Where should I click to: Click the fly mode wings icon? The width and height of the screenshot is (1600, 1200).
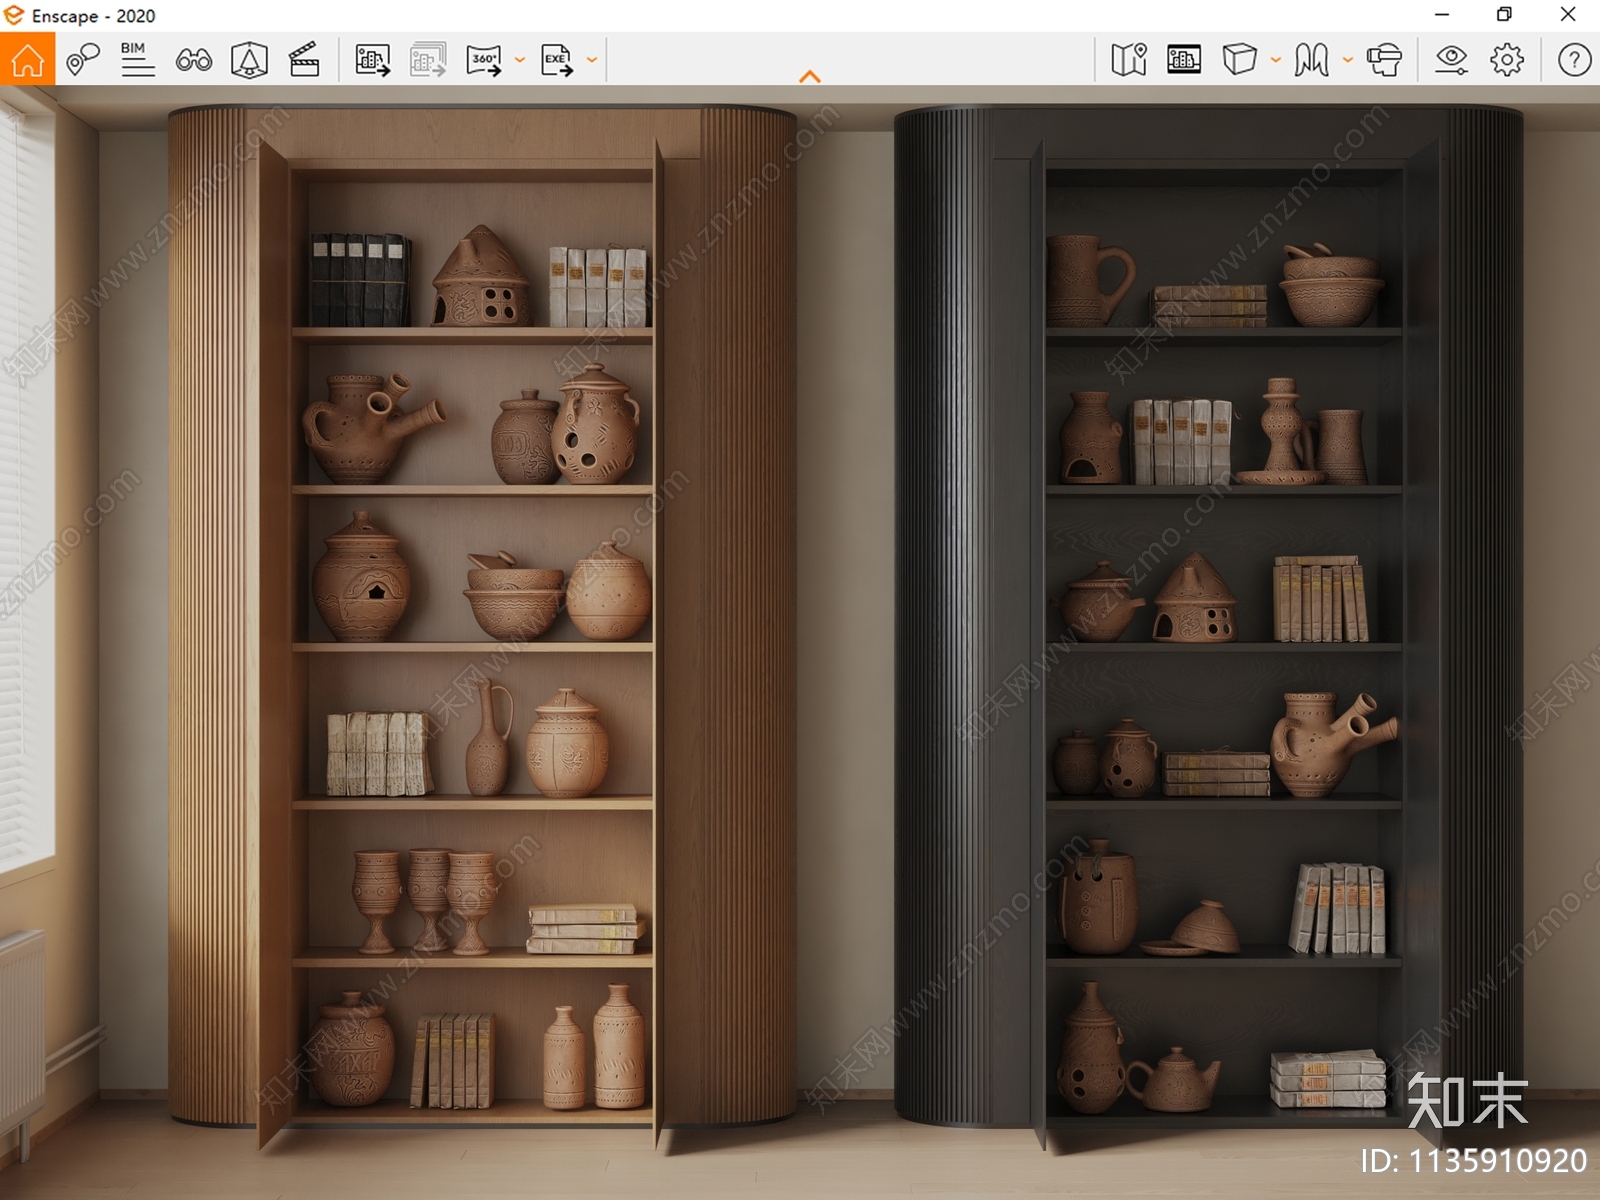pyautogui.click(x=1311, y=60)
